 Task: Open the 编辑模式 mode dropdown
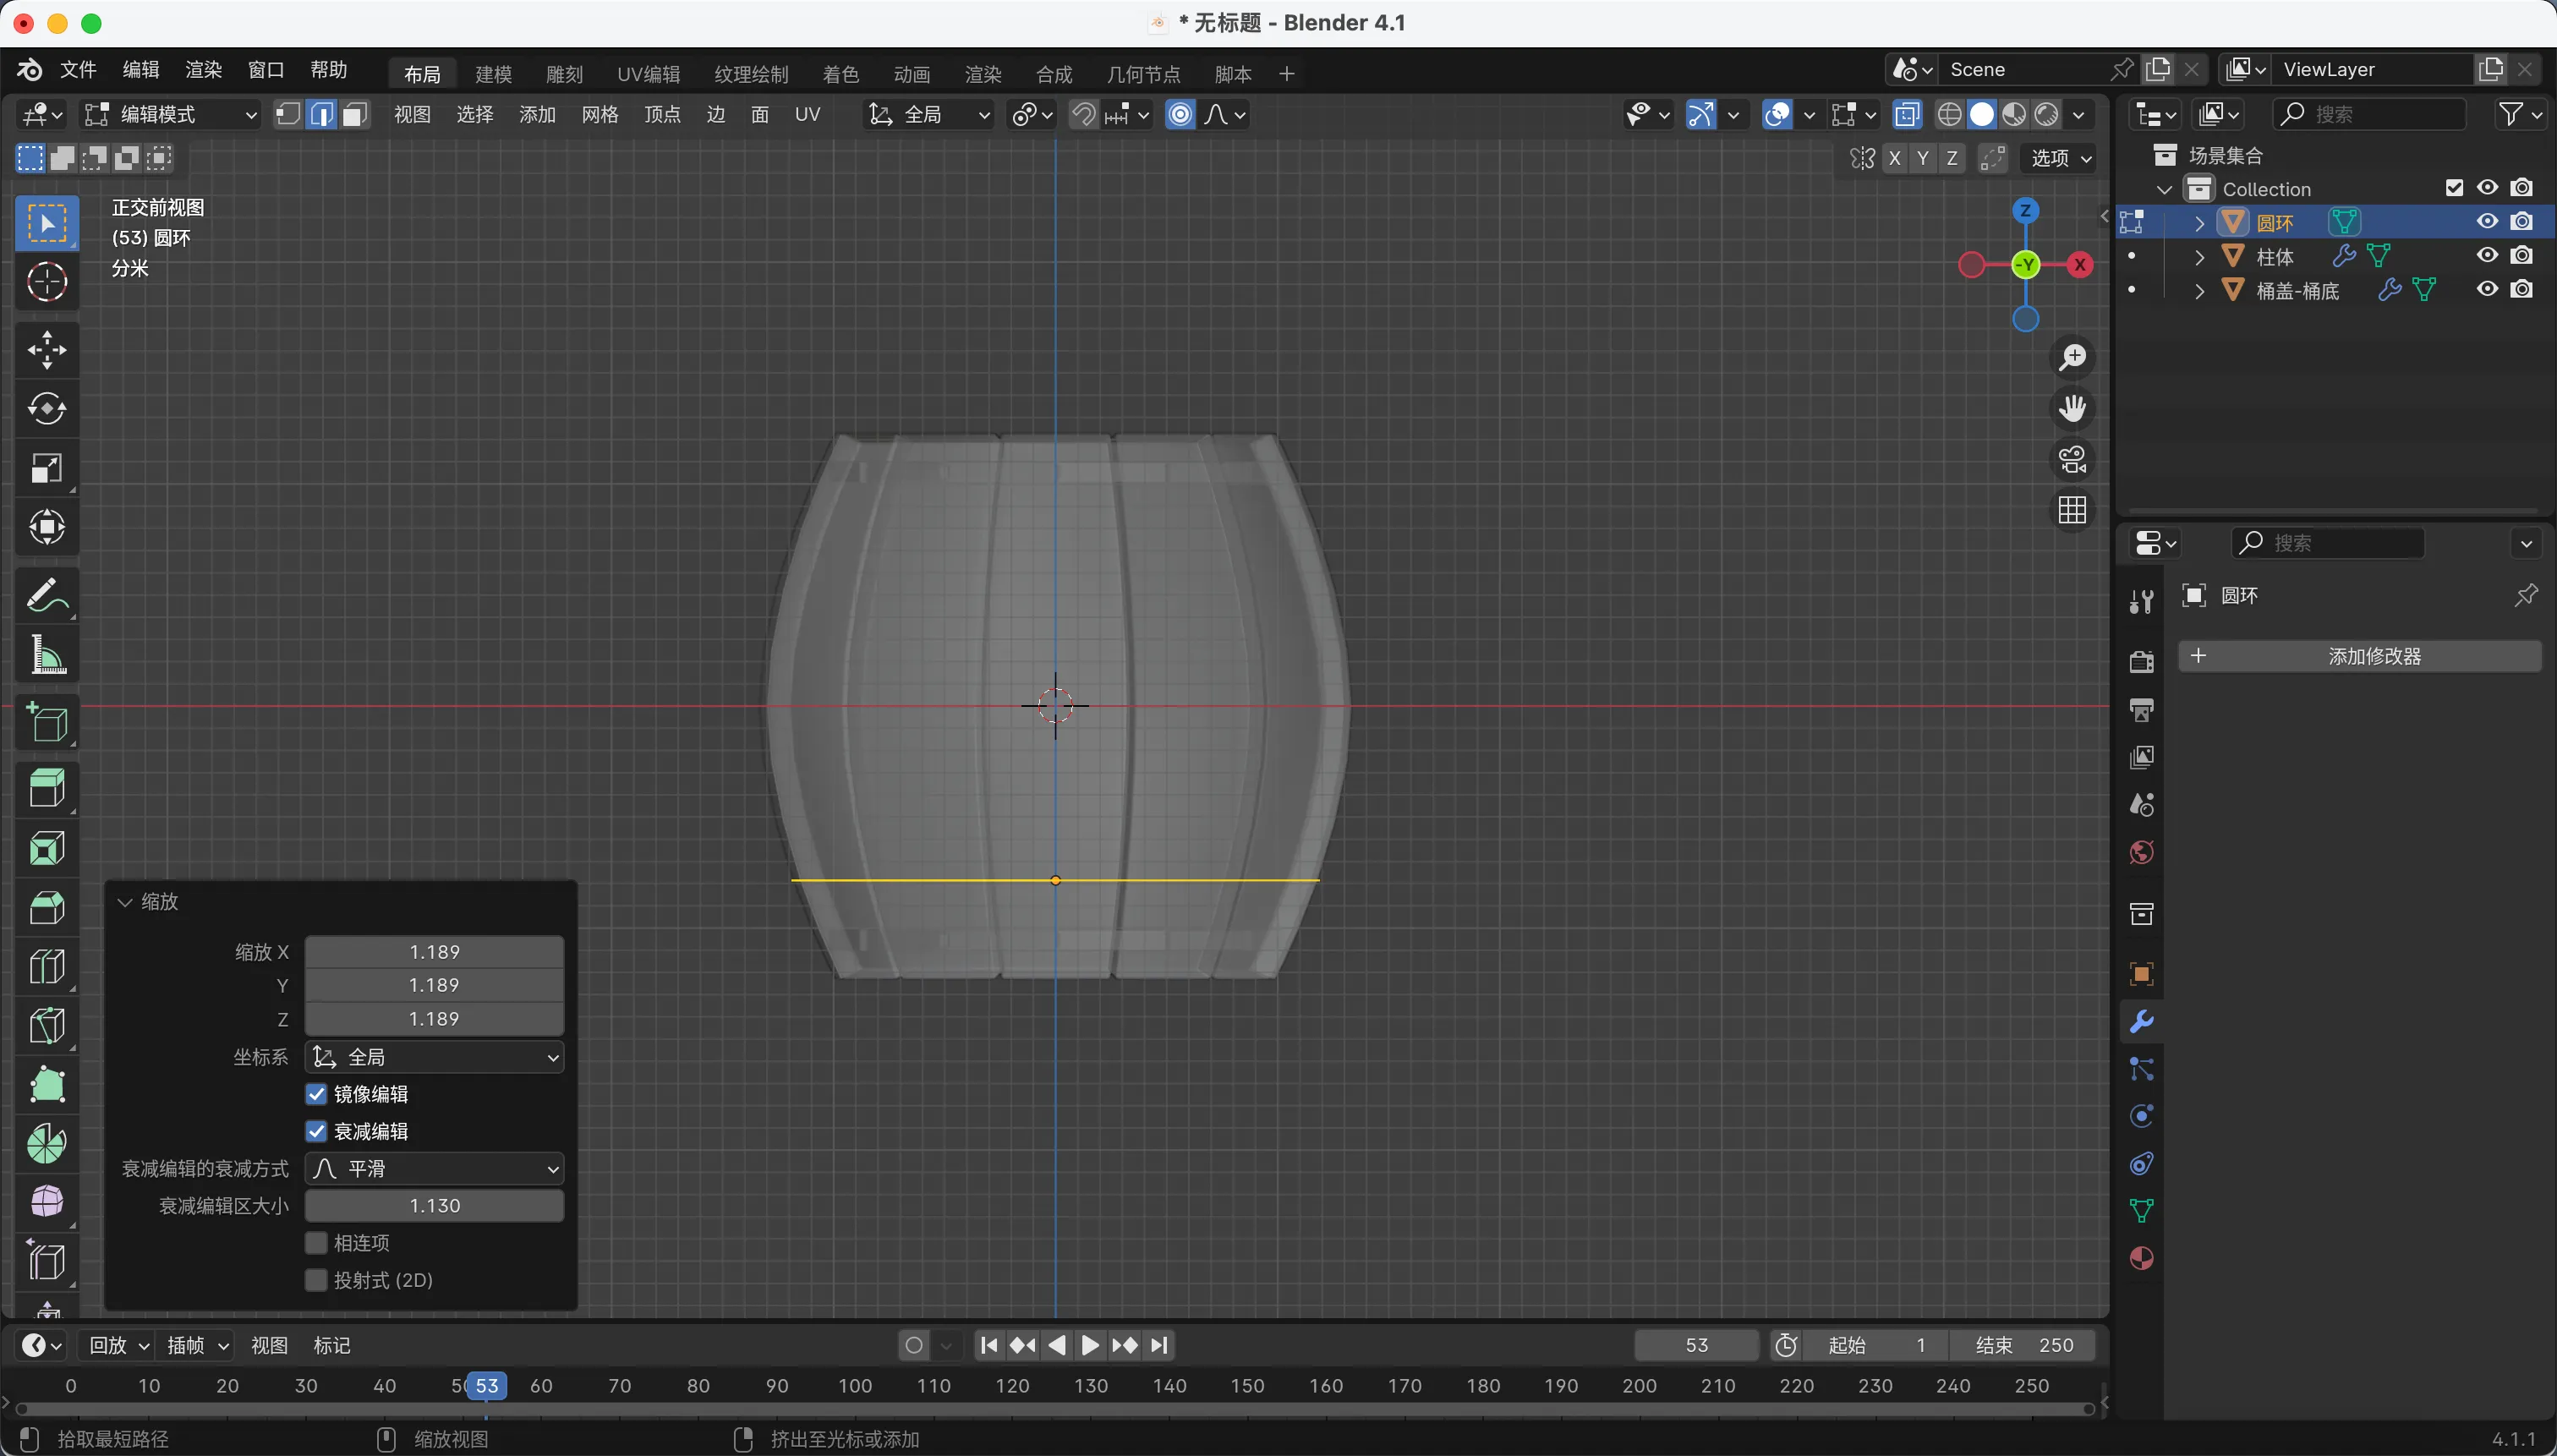coord(172,115)
